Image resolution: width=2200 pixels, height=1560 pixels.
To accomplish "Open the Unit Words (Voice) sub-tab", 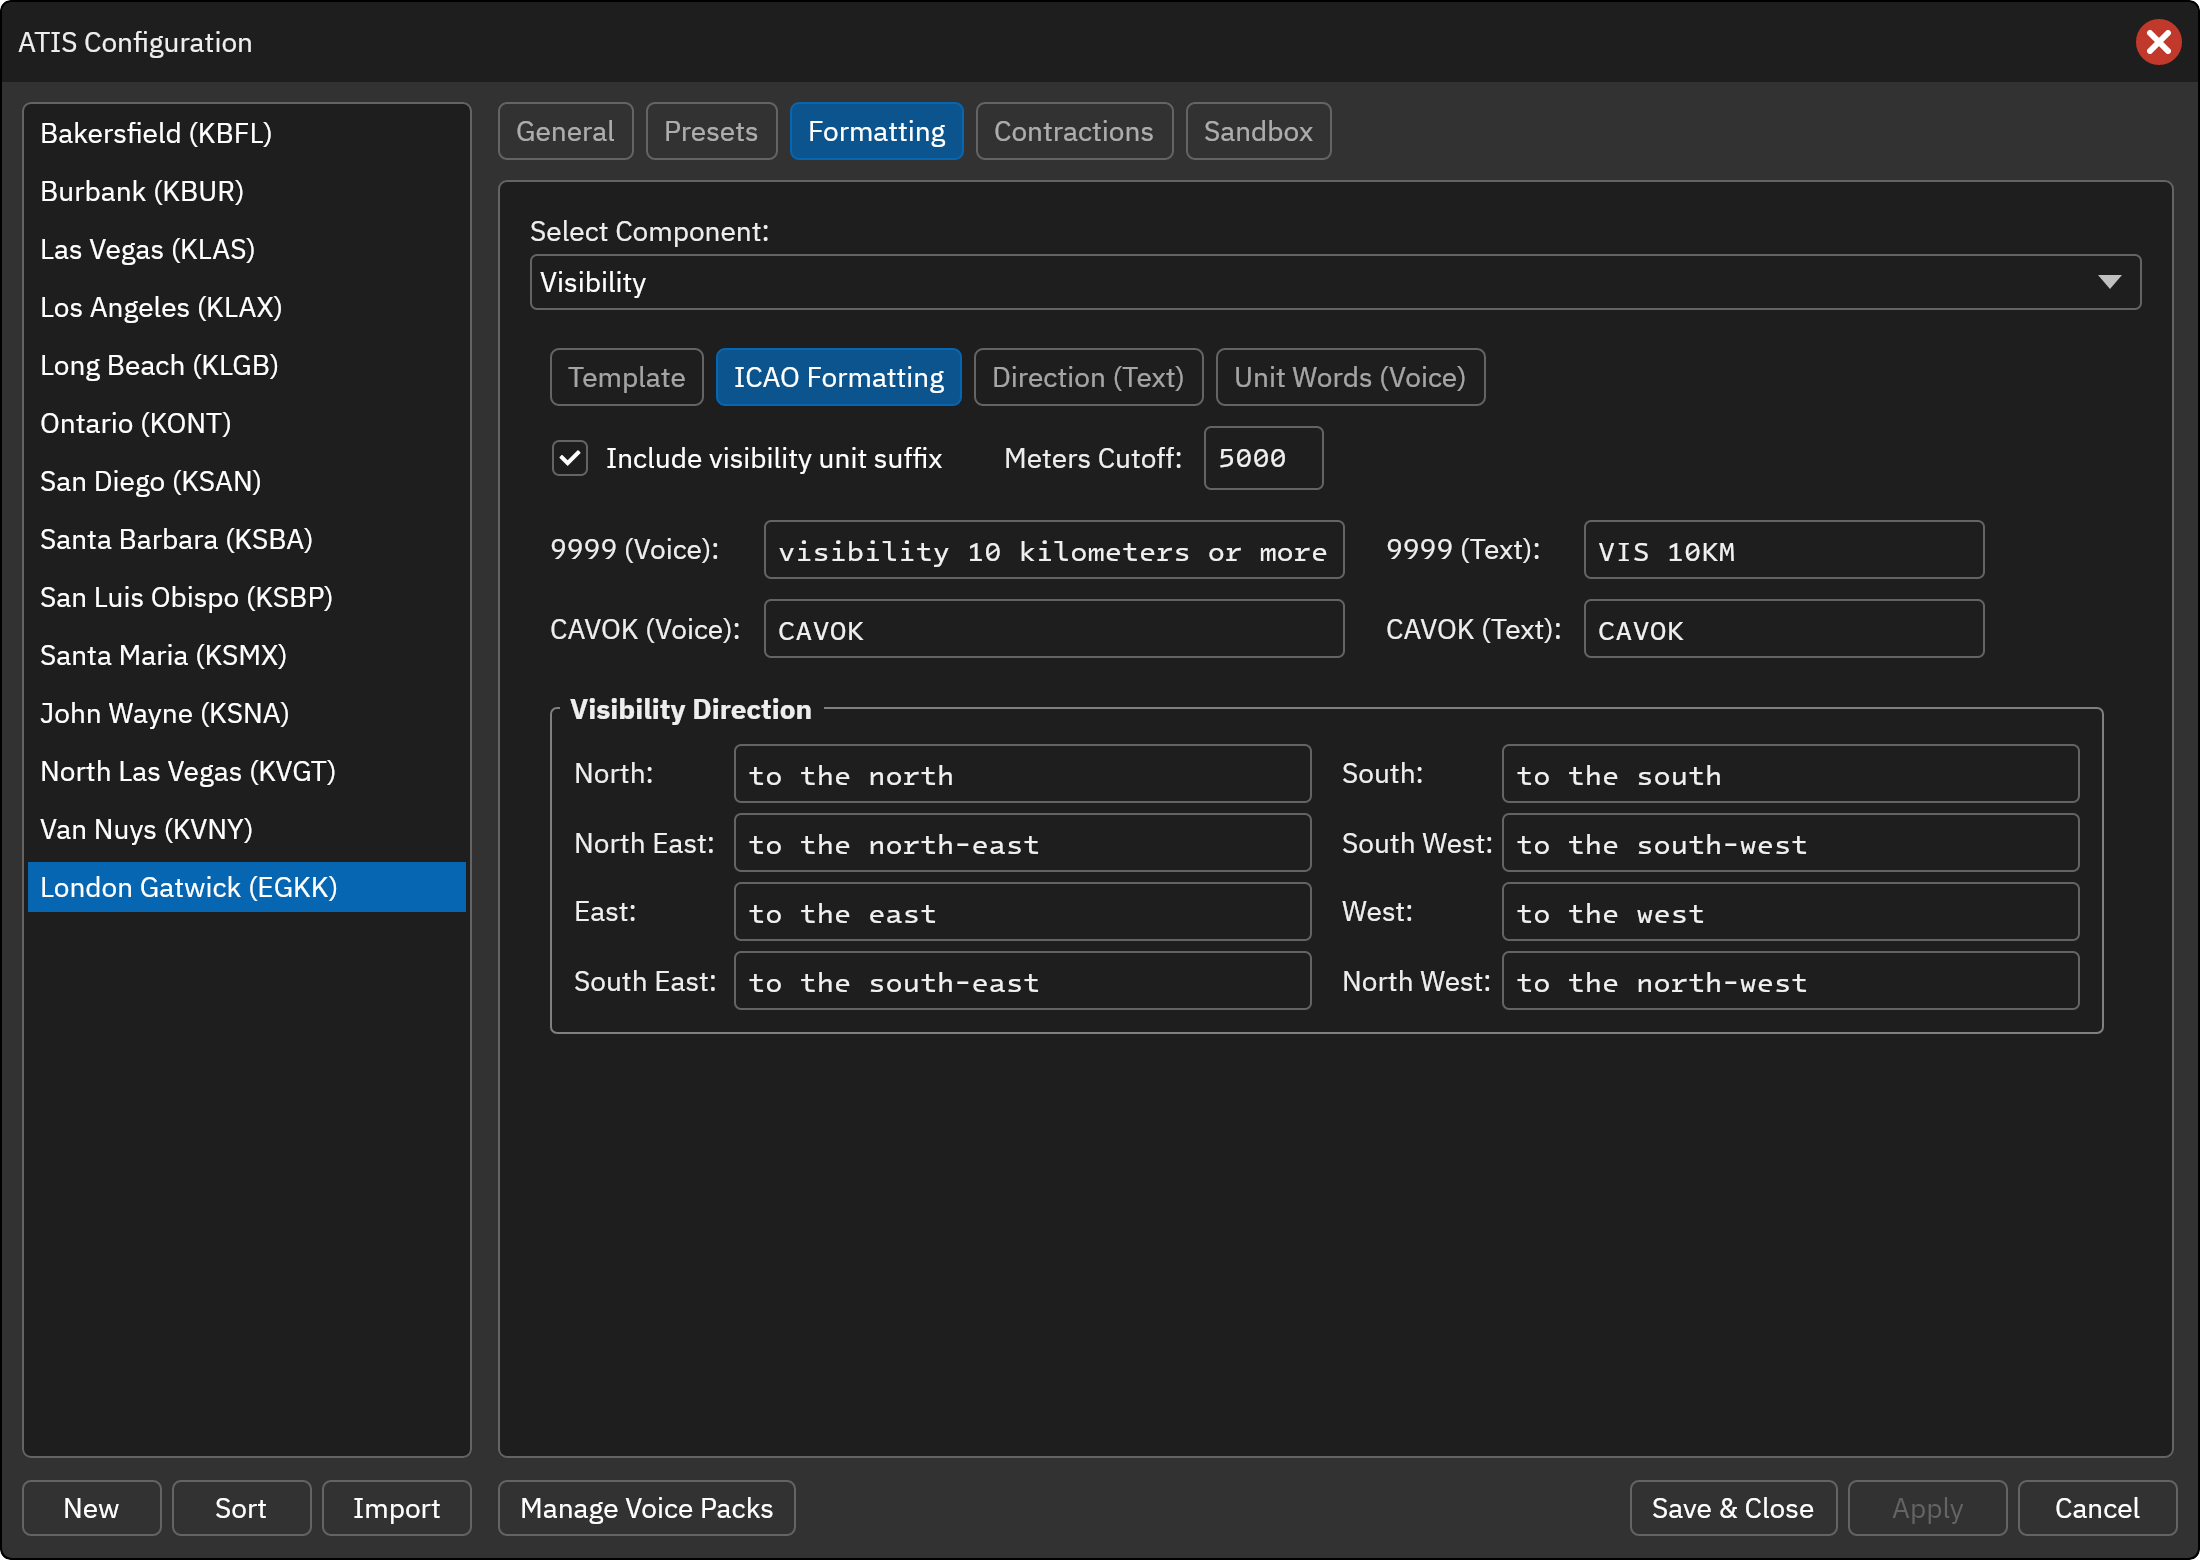I will click(x=1350, y=377).
